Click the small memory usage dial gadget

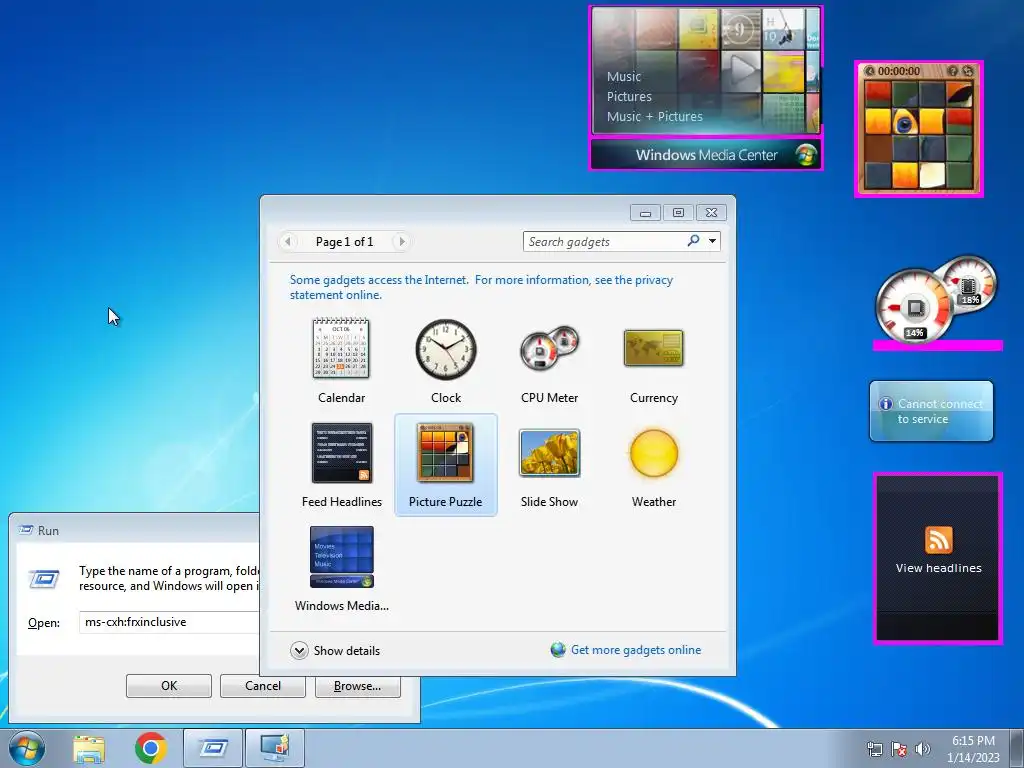tap(971, 285)
